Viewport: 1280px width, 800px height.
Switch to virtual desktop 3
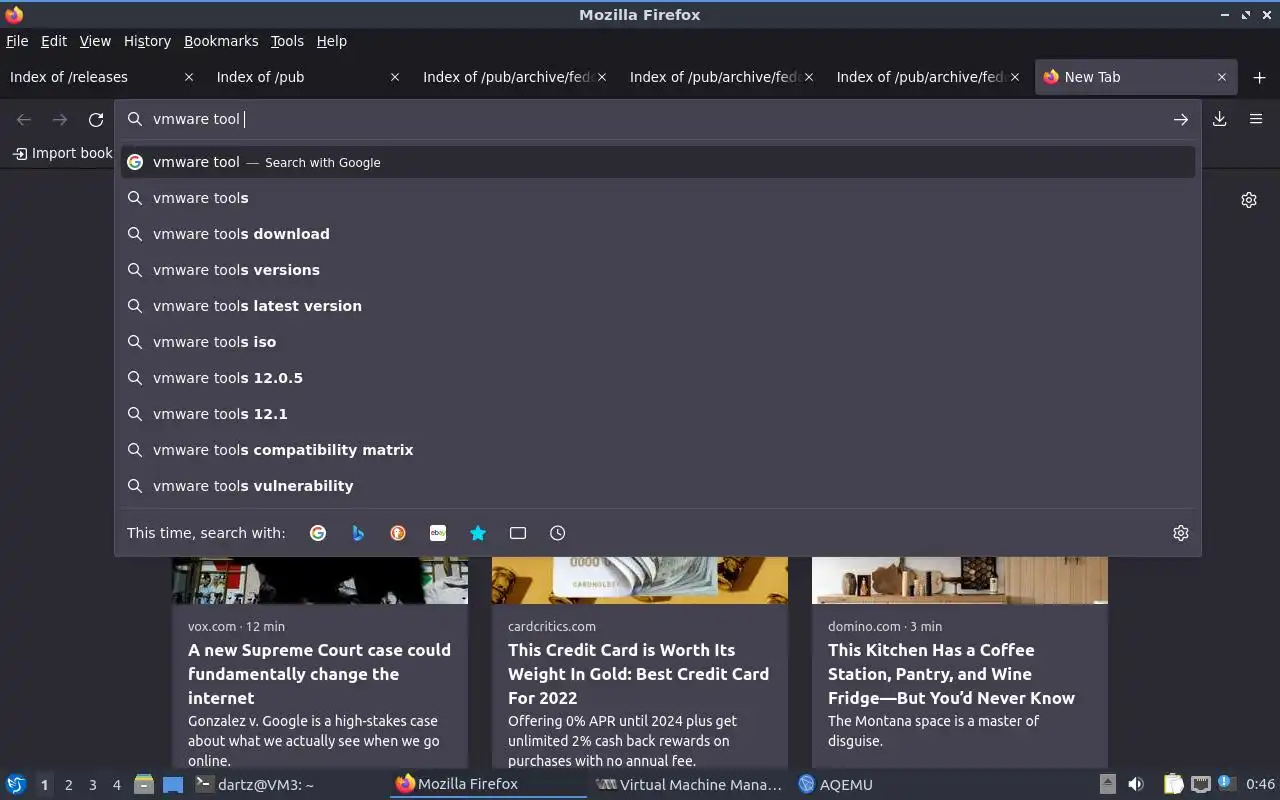[92, 785]
